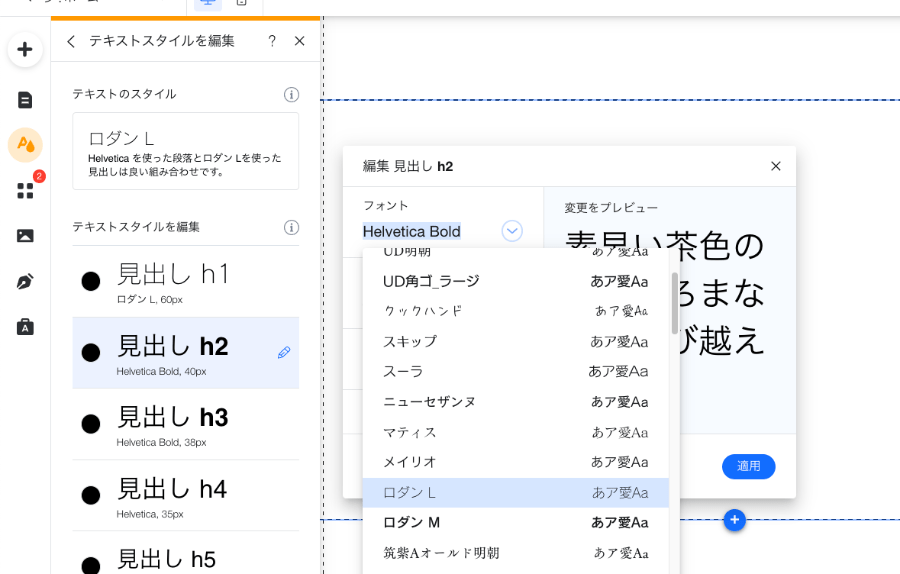900x574 pixels.
Task: Select the Site Design icon in sidebar
Action: (x=25, y=145)
